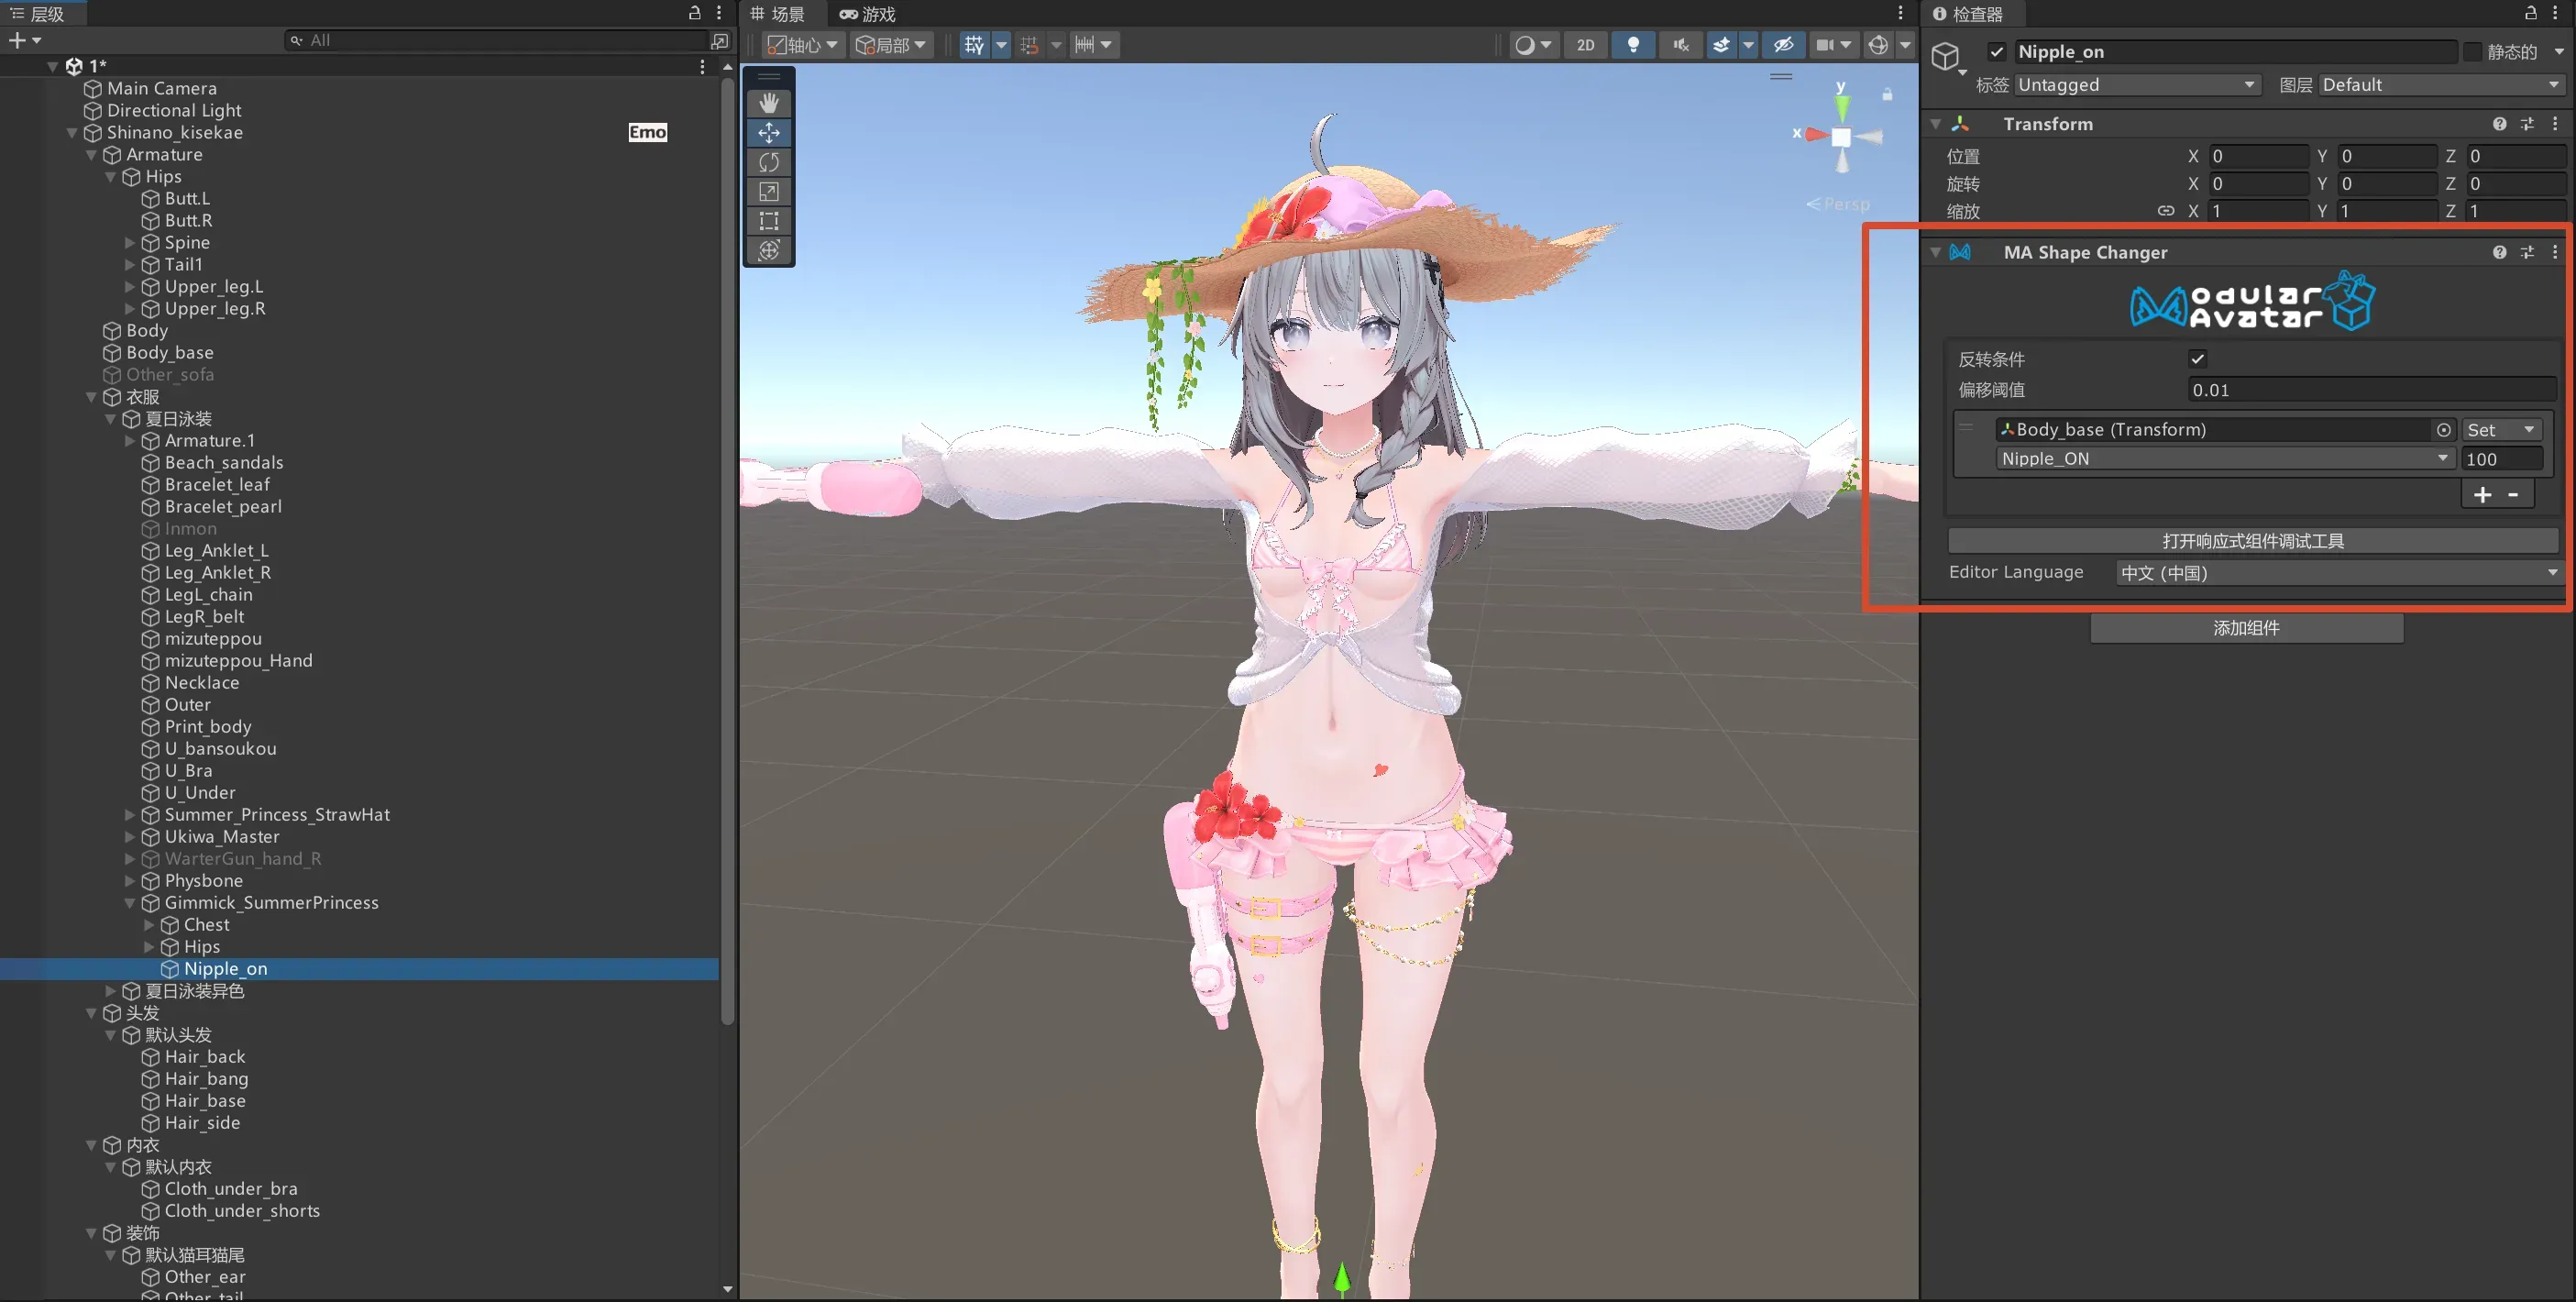Open the scene view panel kebab menu
Viewport: 2576px width, 1302px height.
tap(1901, 13)
